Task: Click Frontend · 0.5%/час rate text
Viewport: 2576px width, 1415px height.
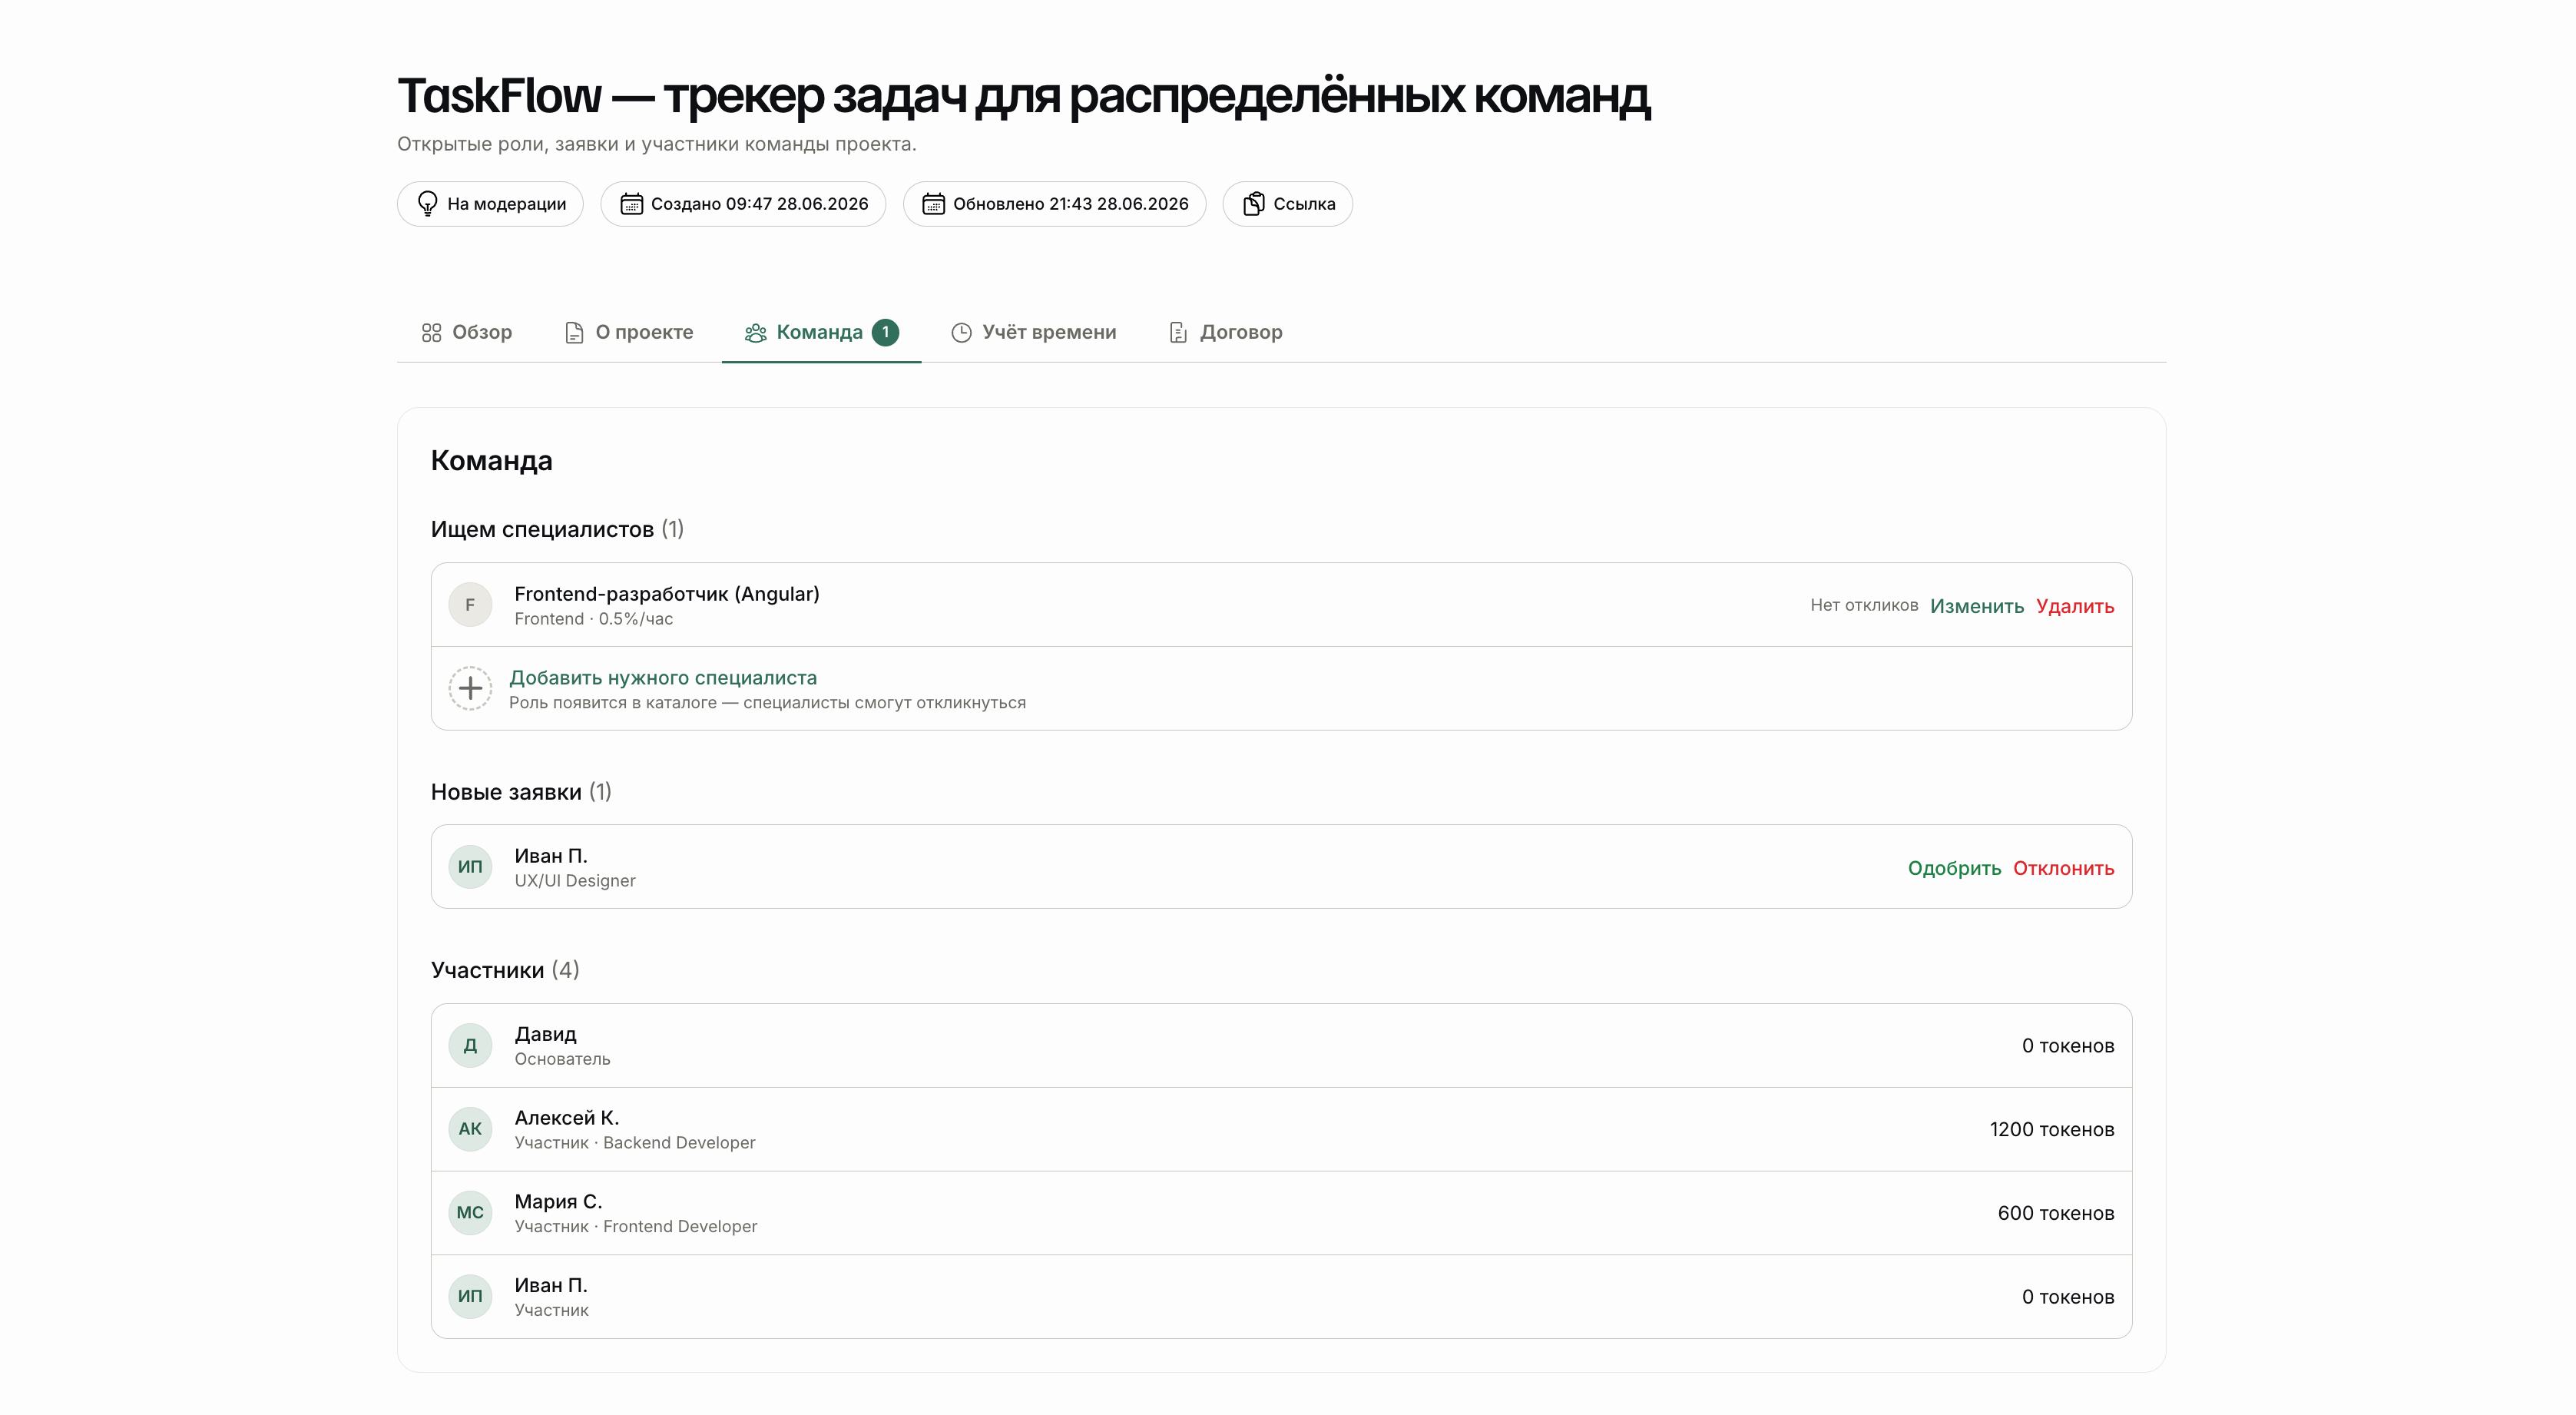Action: [x=594, y=619]
